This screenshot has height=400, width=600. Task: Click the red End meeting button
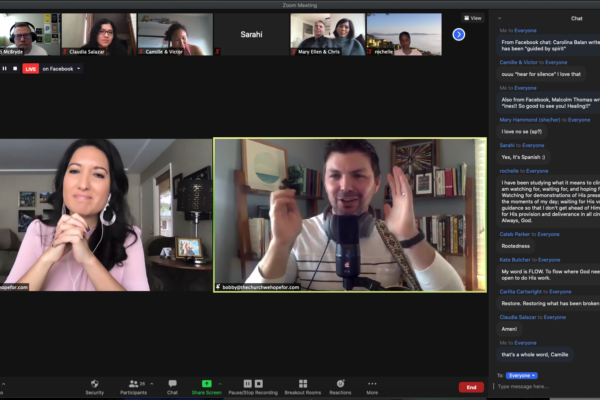(471, 387)
